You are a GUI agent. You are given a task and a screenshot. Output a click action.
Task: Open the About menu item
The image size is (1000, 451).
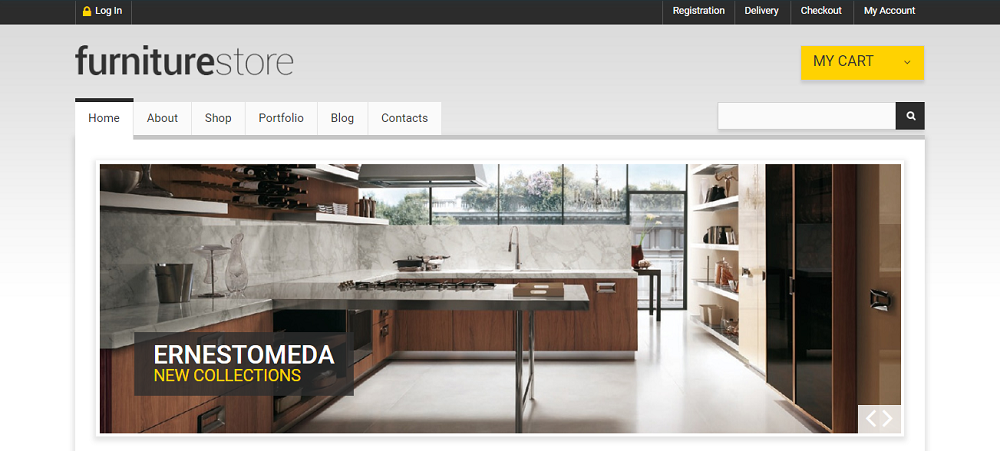click(x=162, y=118)
